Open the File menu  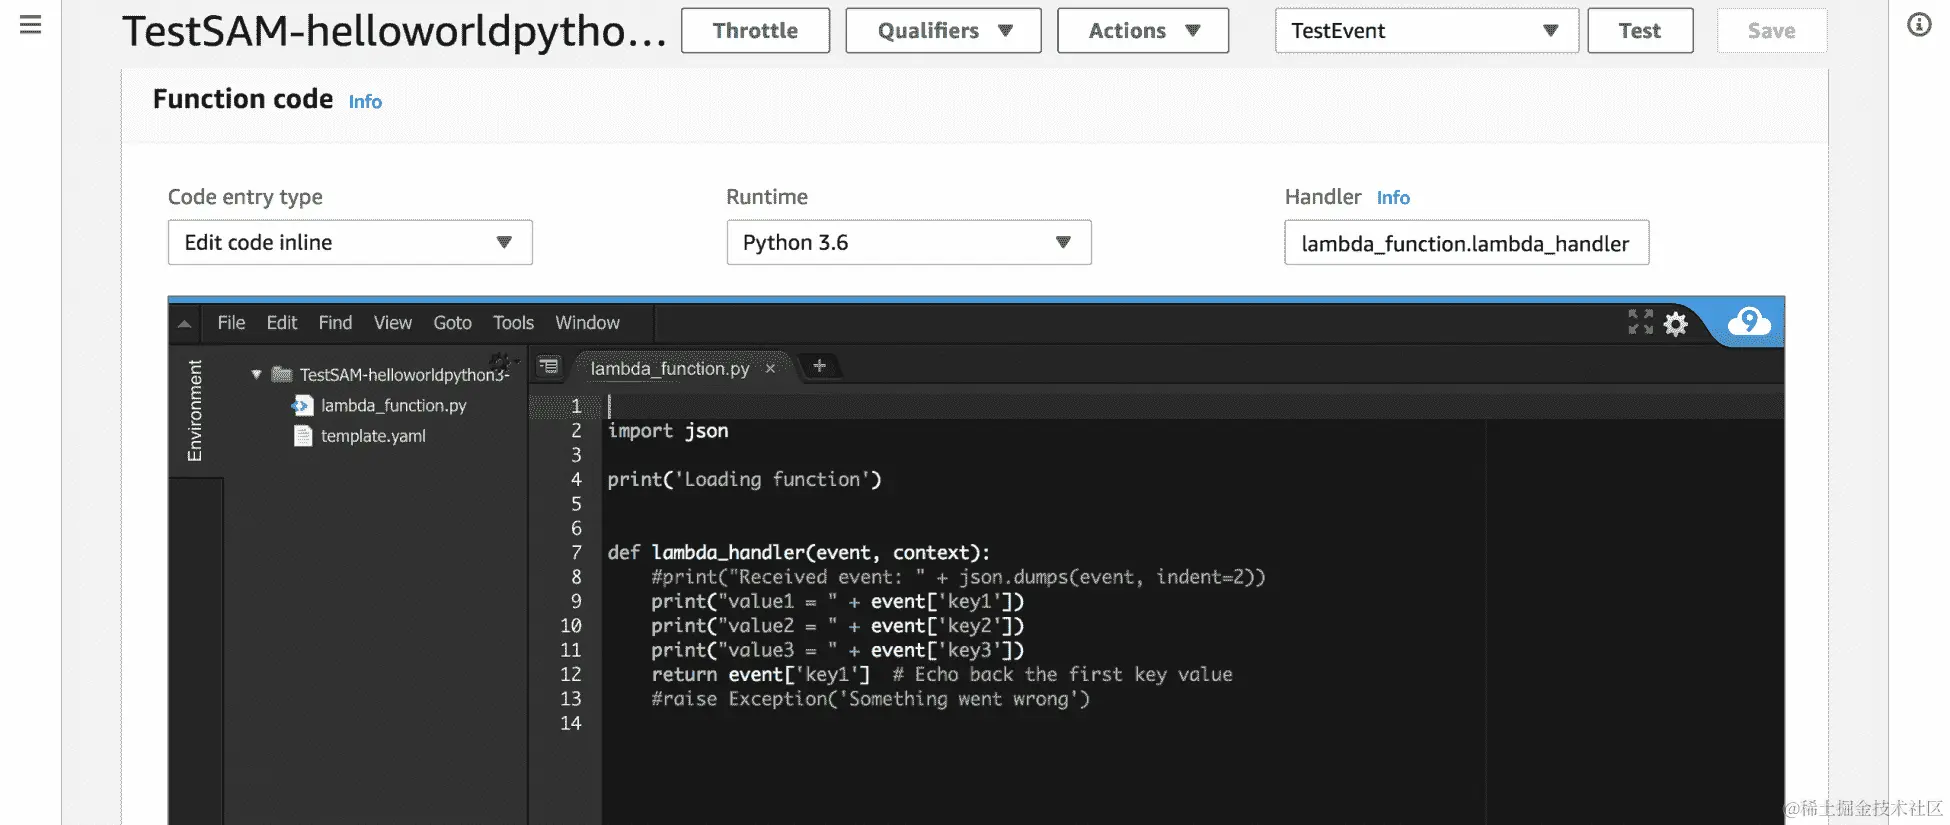click(231, 323)
